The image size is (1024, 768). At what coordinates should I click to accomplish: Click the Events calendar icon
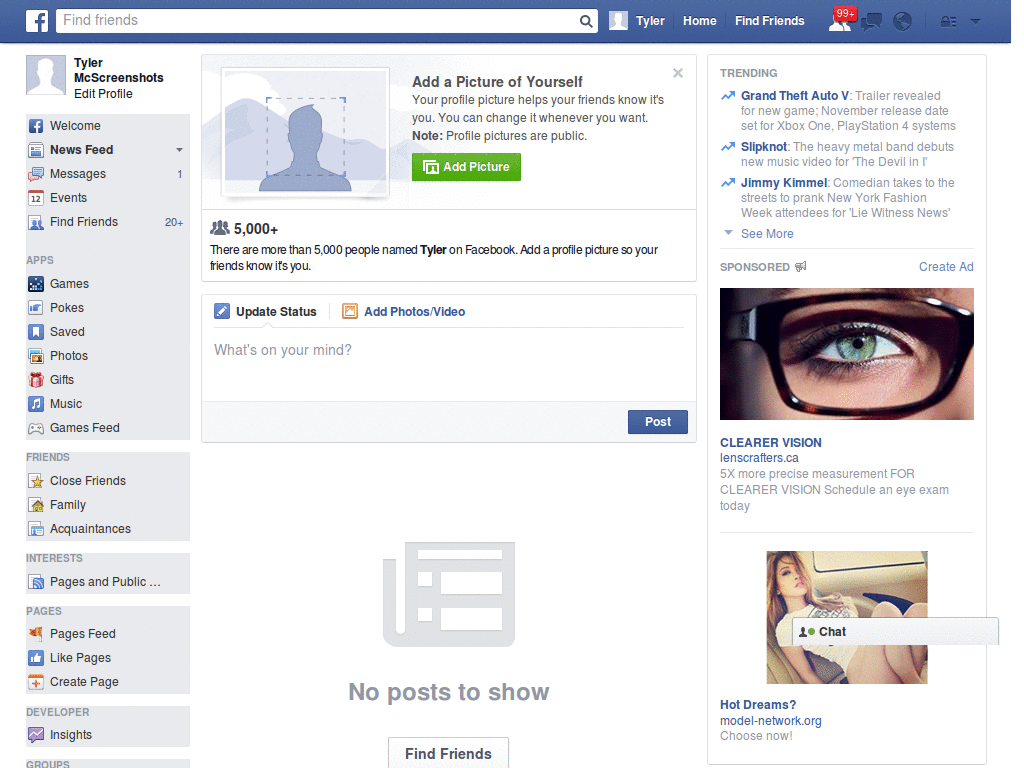point(36,198)
